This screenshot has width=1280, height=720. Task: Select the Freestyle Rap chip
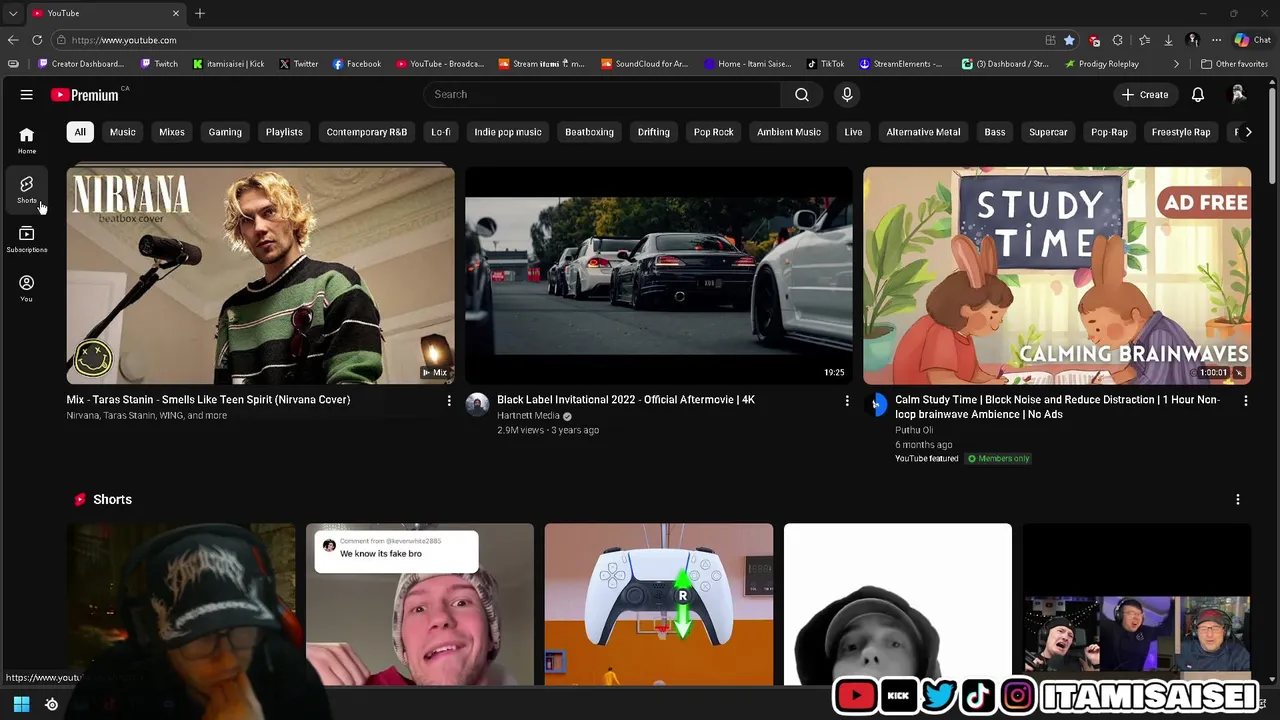pyautogui.click(x=1181, y=132)
